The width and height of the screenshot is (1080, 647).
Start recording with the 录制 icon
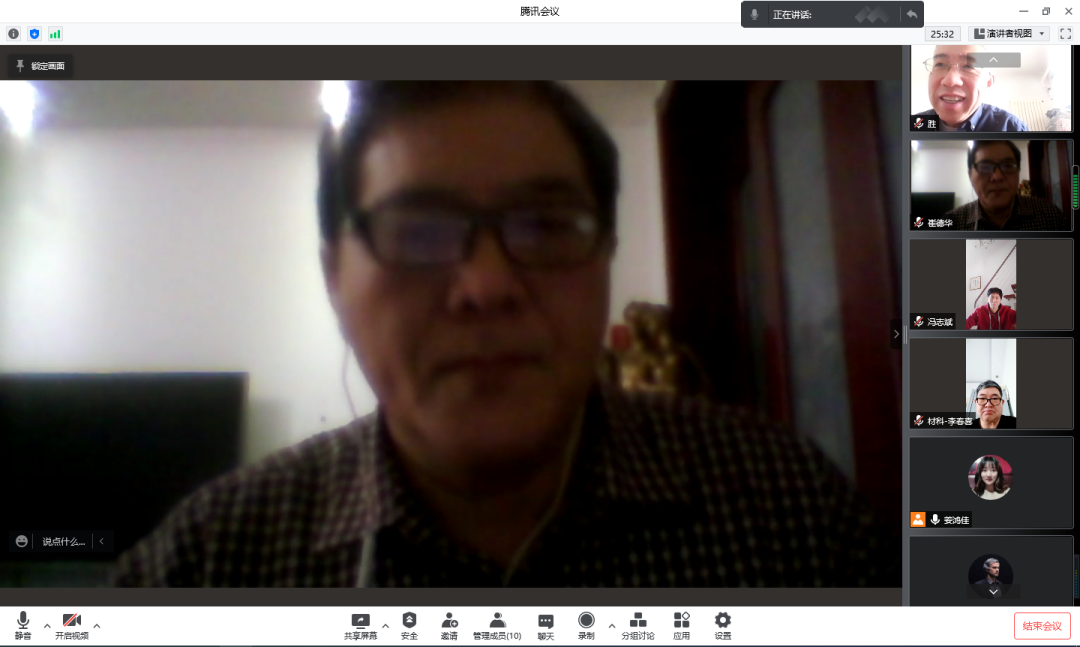click(586, 626)
